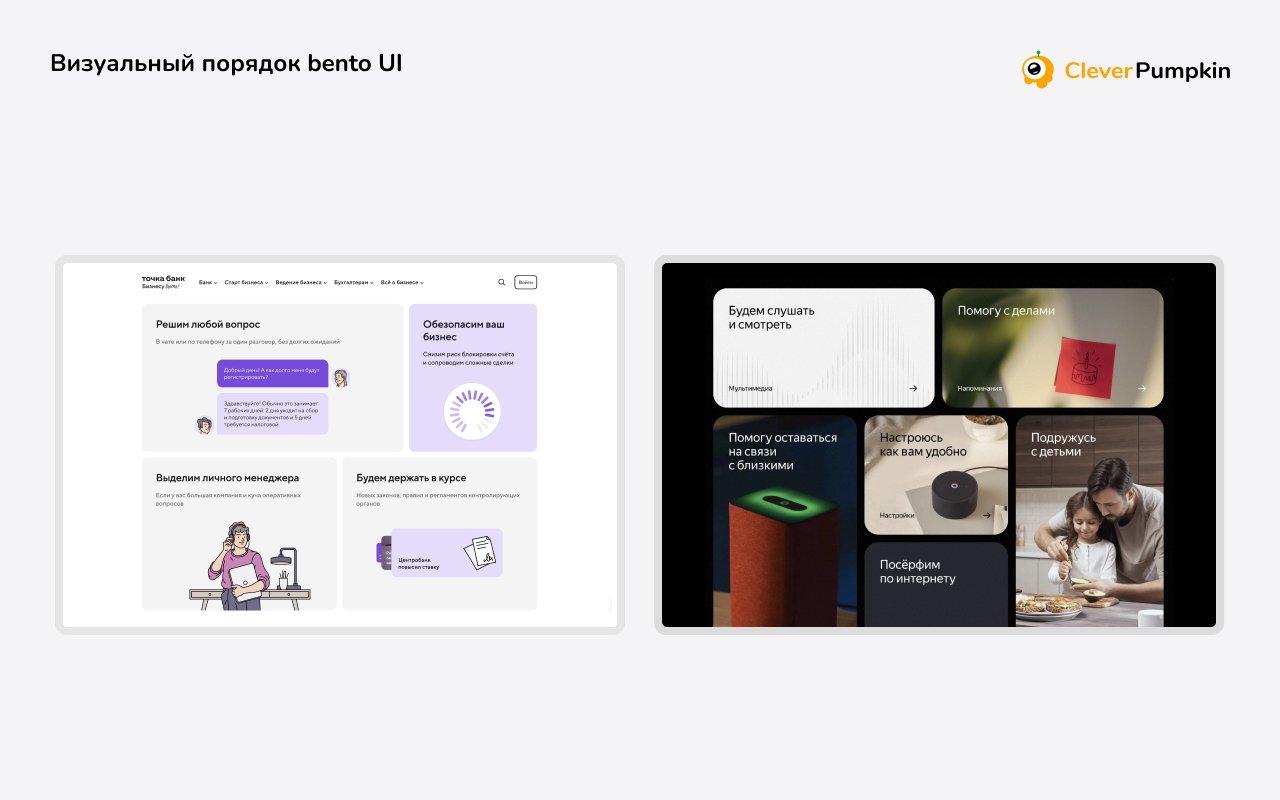This screenshot has height=800, width=1280.
Task: Expand the Бухгалтерам menu
Action: [x=354, y=282]
